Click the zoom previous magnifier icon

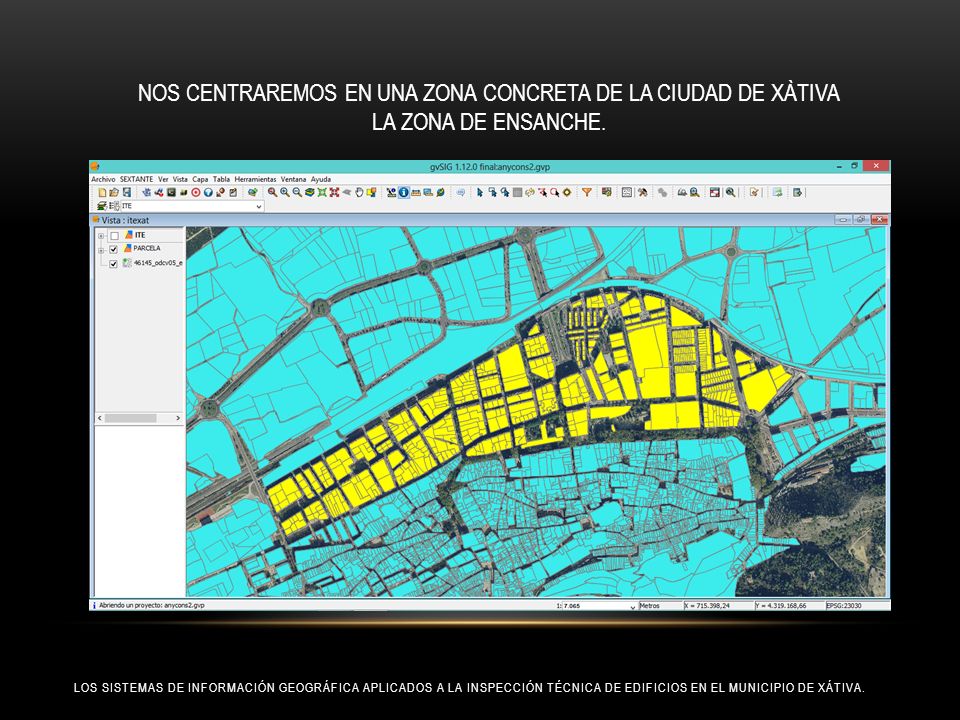(272, 192)
